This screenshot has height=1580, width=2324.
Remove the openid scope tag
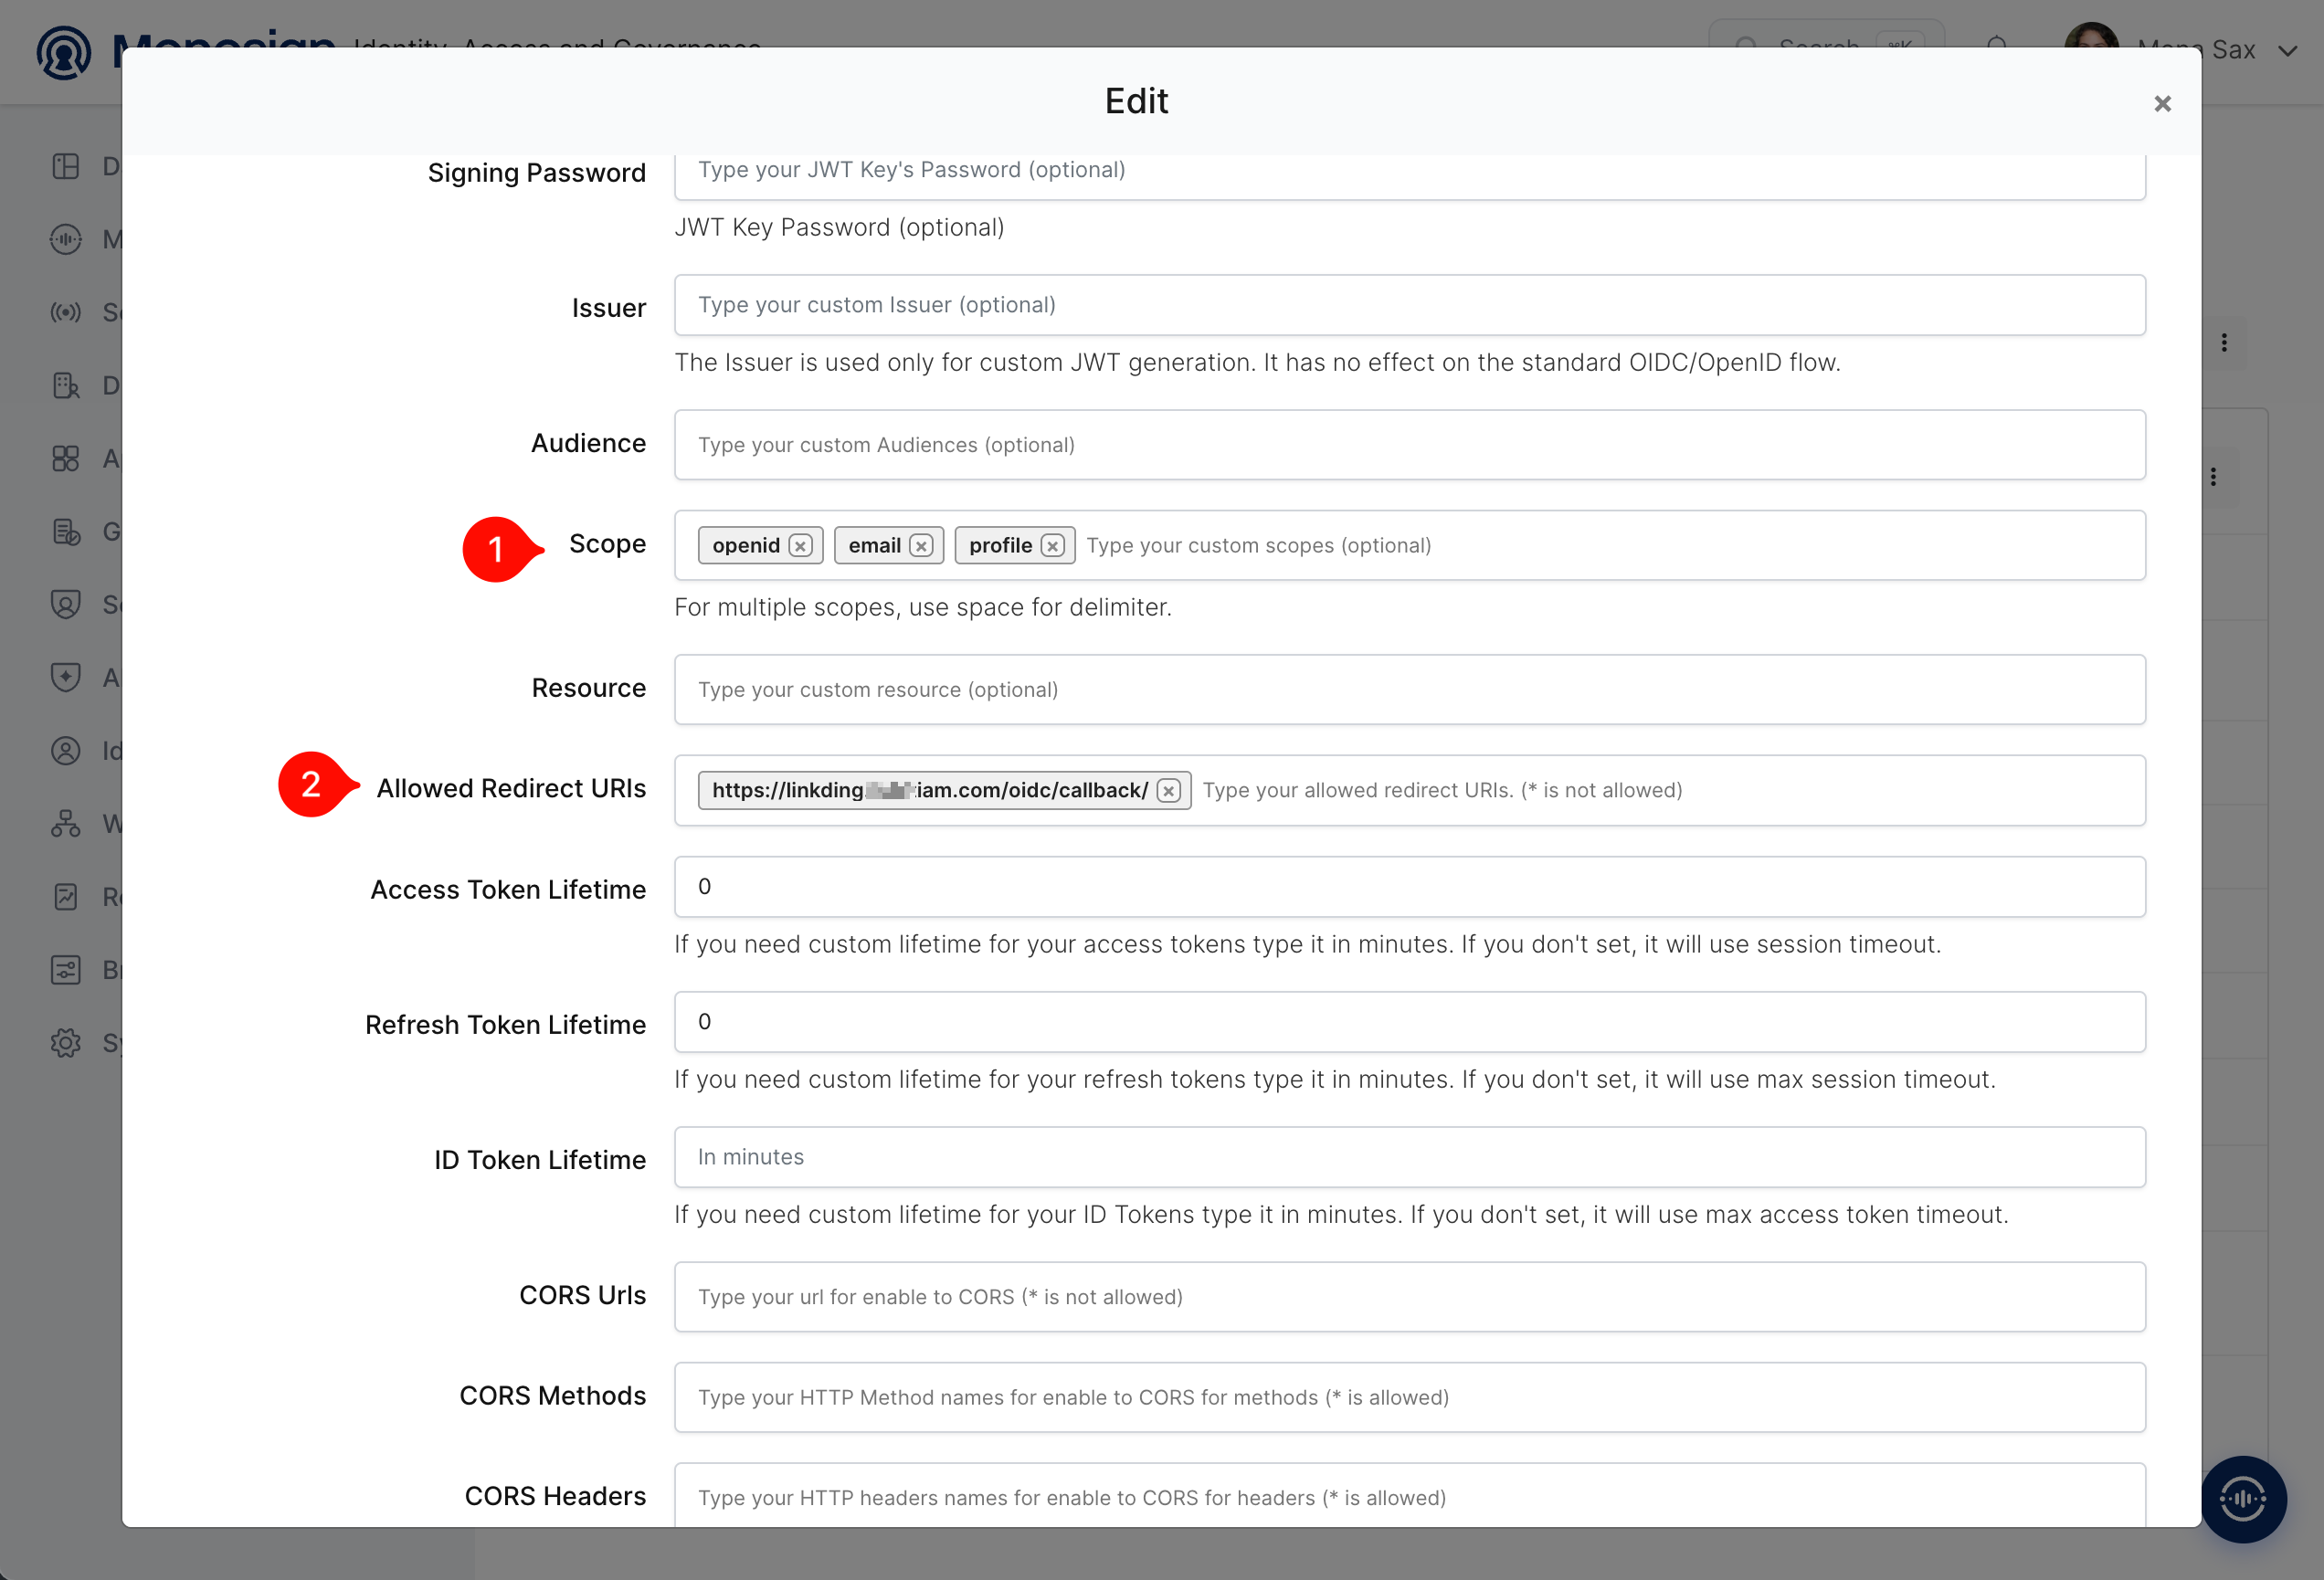(800, 546)
